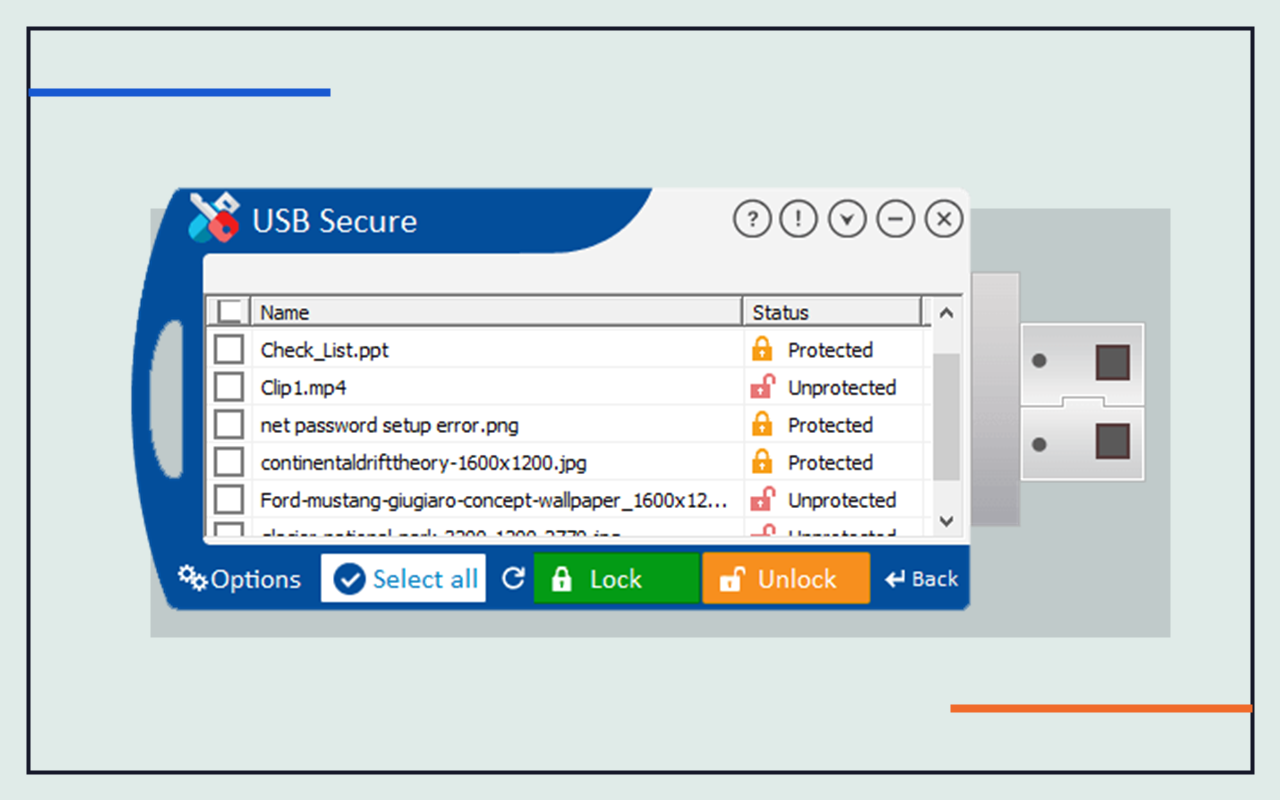Mark the continentaldrifttheory-1600x1200.jpg checkbox

tap(229, 462)
